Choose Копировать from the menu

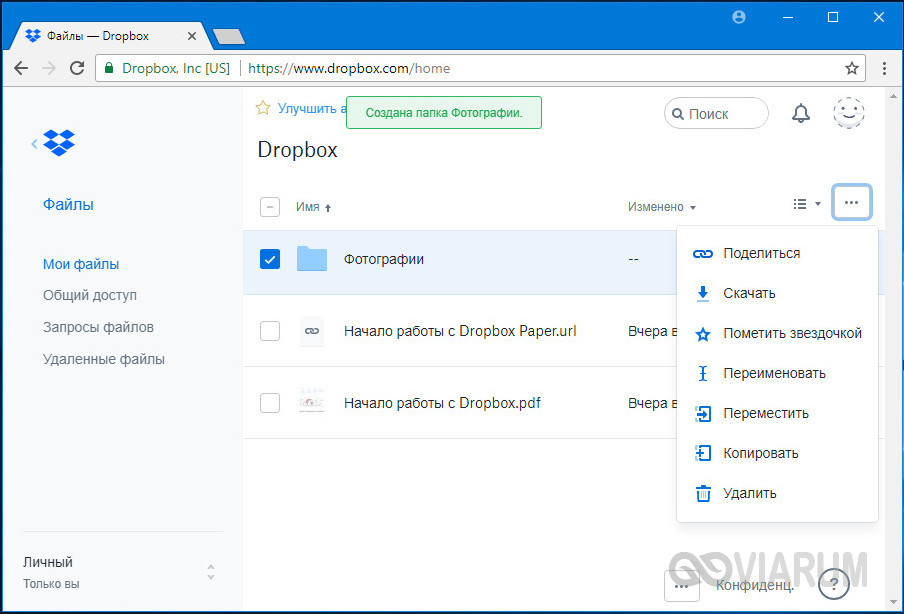(x=777, y=453)
